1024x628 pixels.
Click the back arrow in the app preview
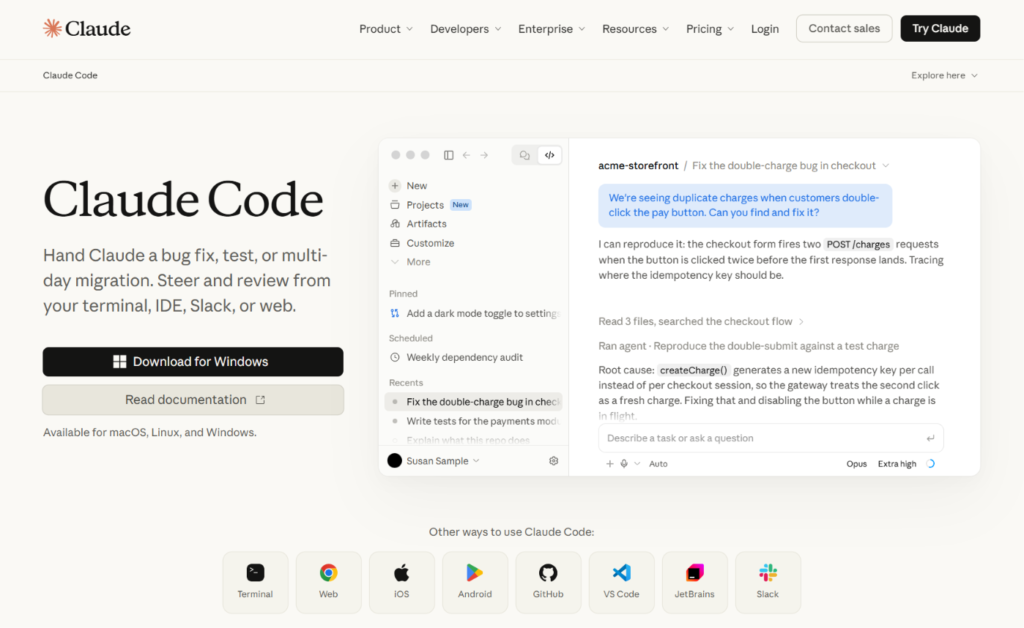[x=466, y=155]
